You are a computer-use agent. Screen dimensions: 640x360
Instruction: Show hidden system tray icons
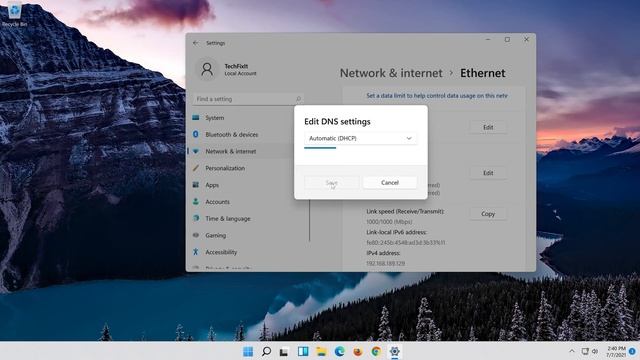coord(572,351)
